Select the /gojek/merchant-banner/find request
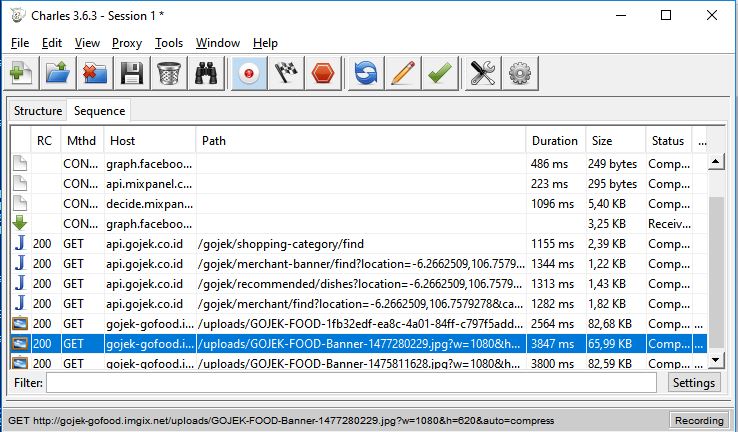This screenshot has height=432, width=738. click(x=358, y=264)
